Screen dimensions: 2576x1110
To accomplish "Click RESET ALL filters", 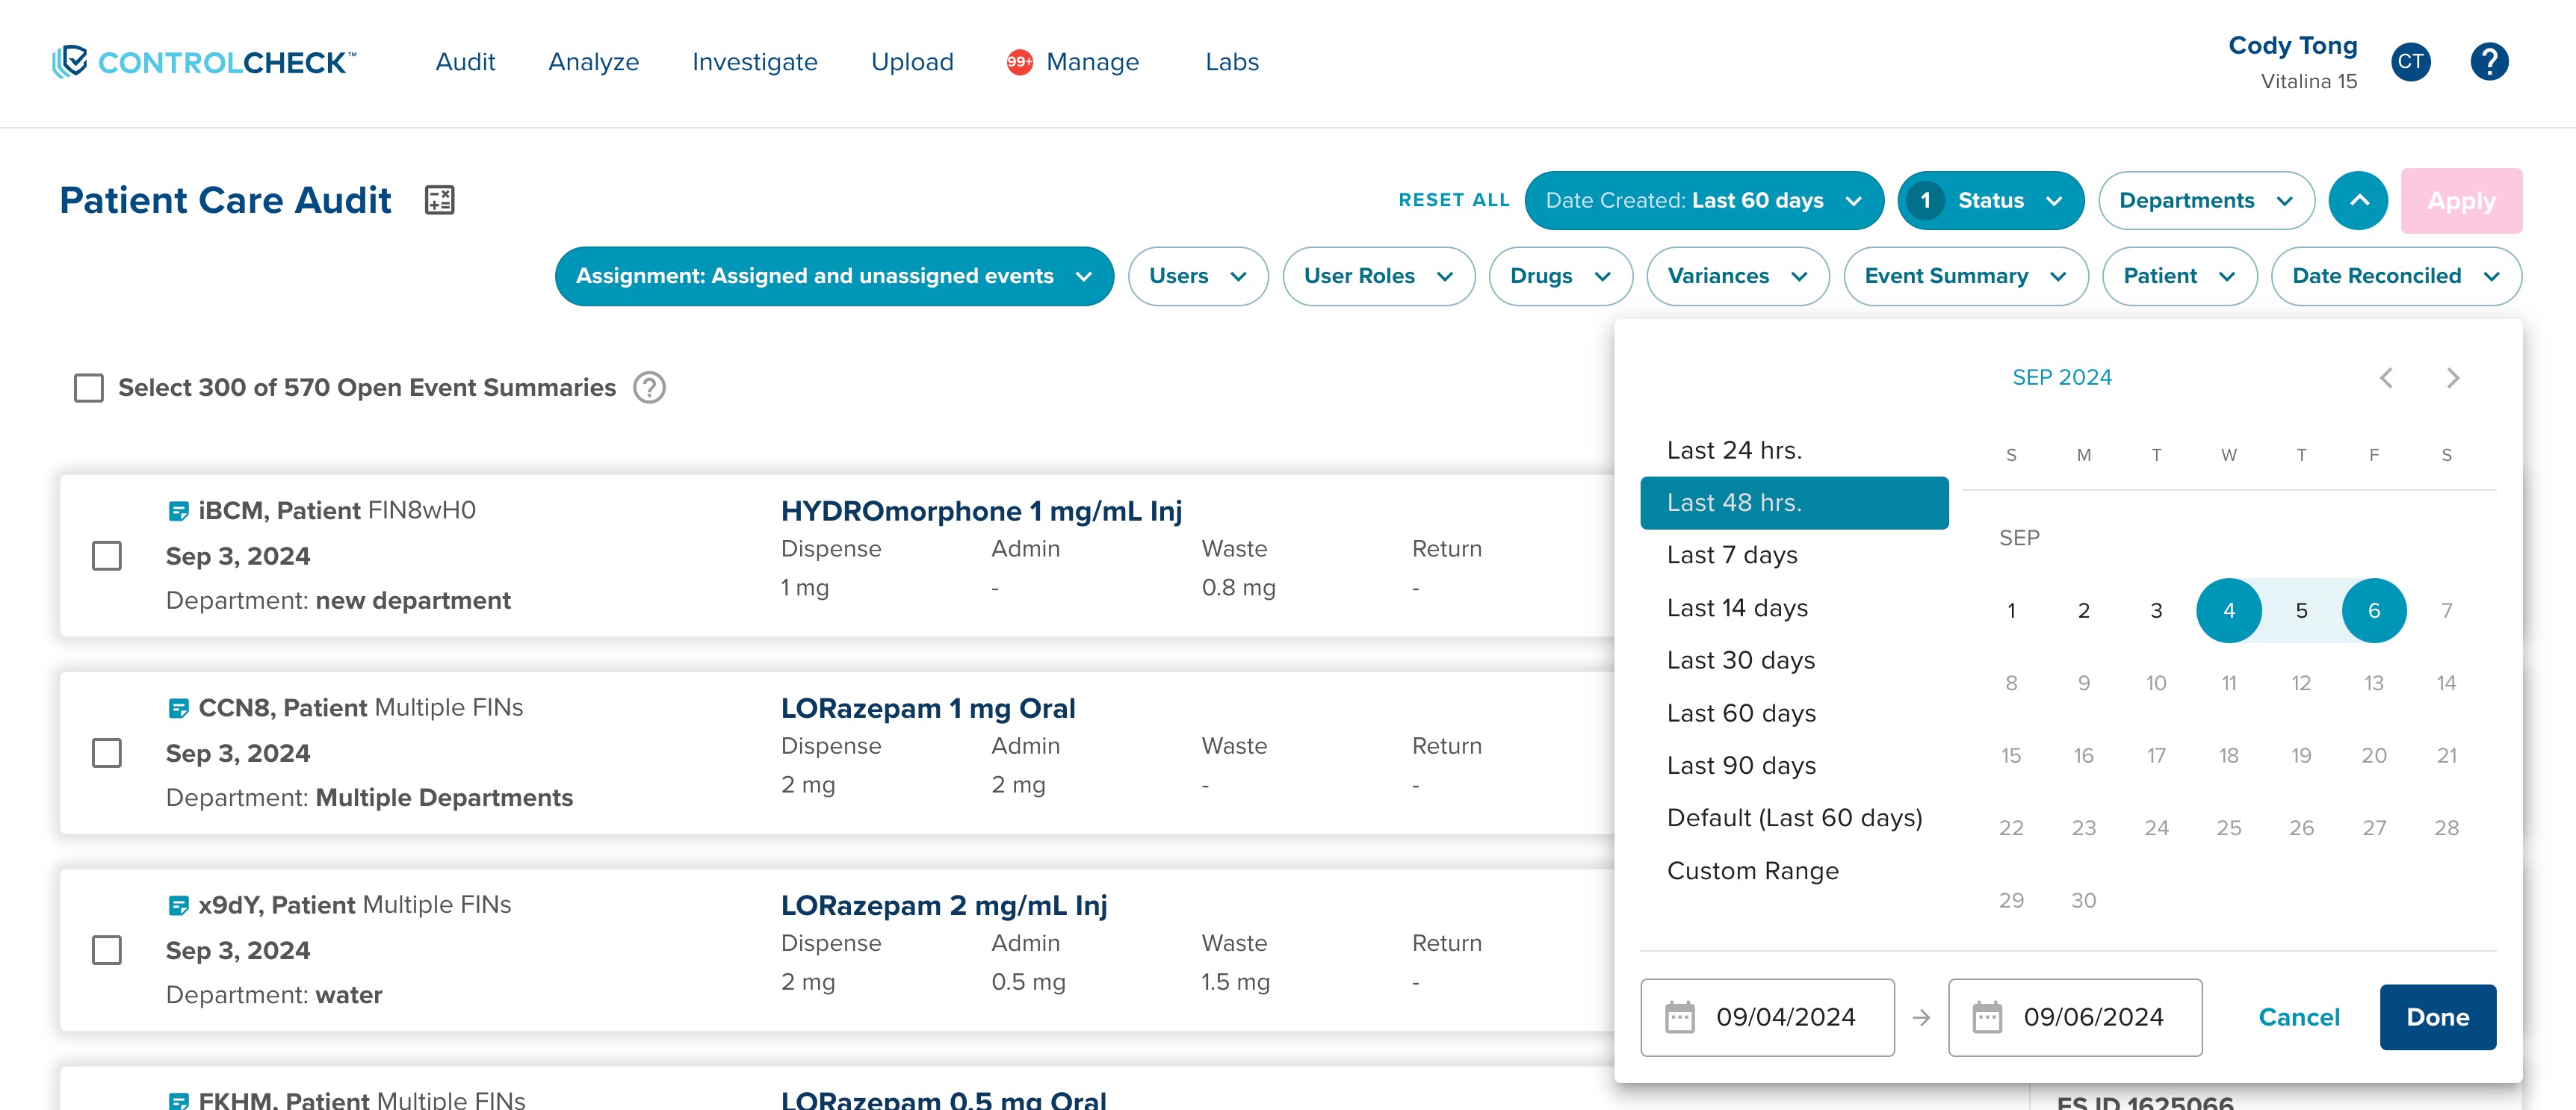I will pyautogui.click(x=1453, y=200).
